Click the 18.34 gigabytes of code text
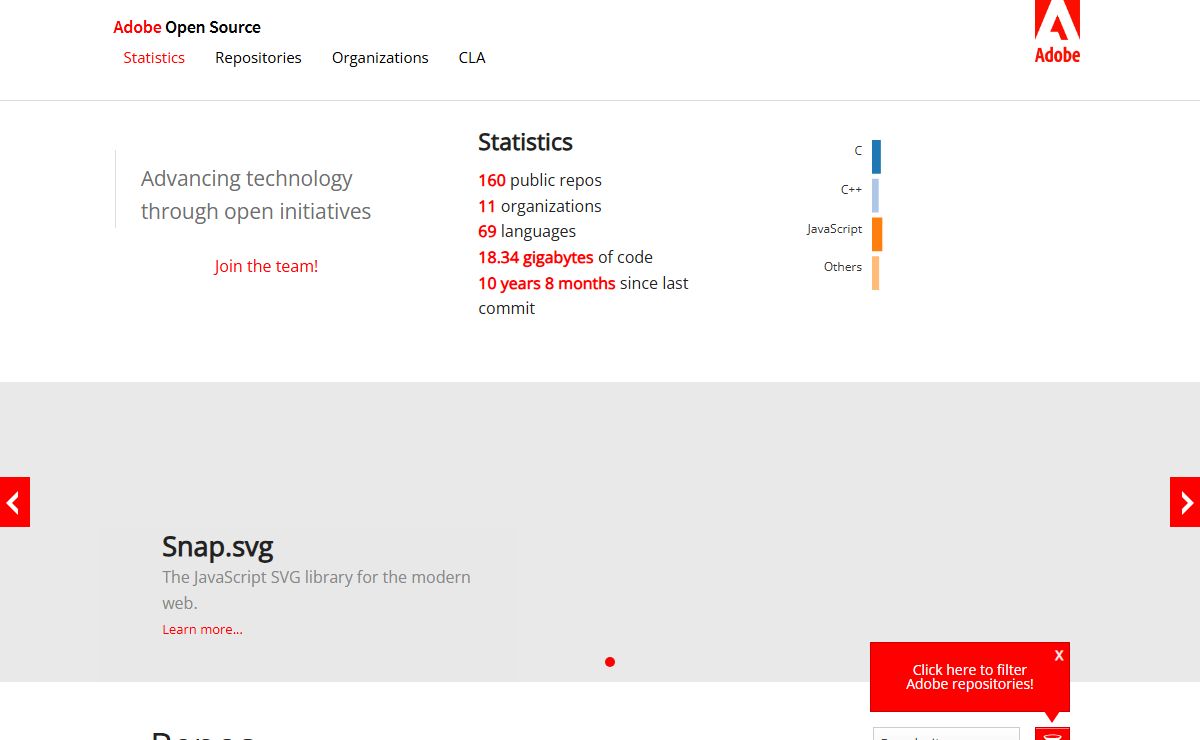 565,257
